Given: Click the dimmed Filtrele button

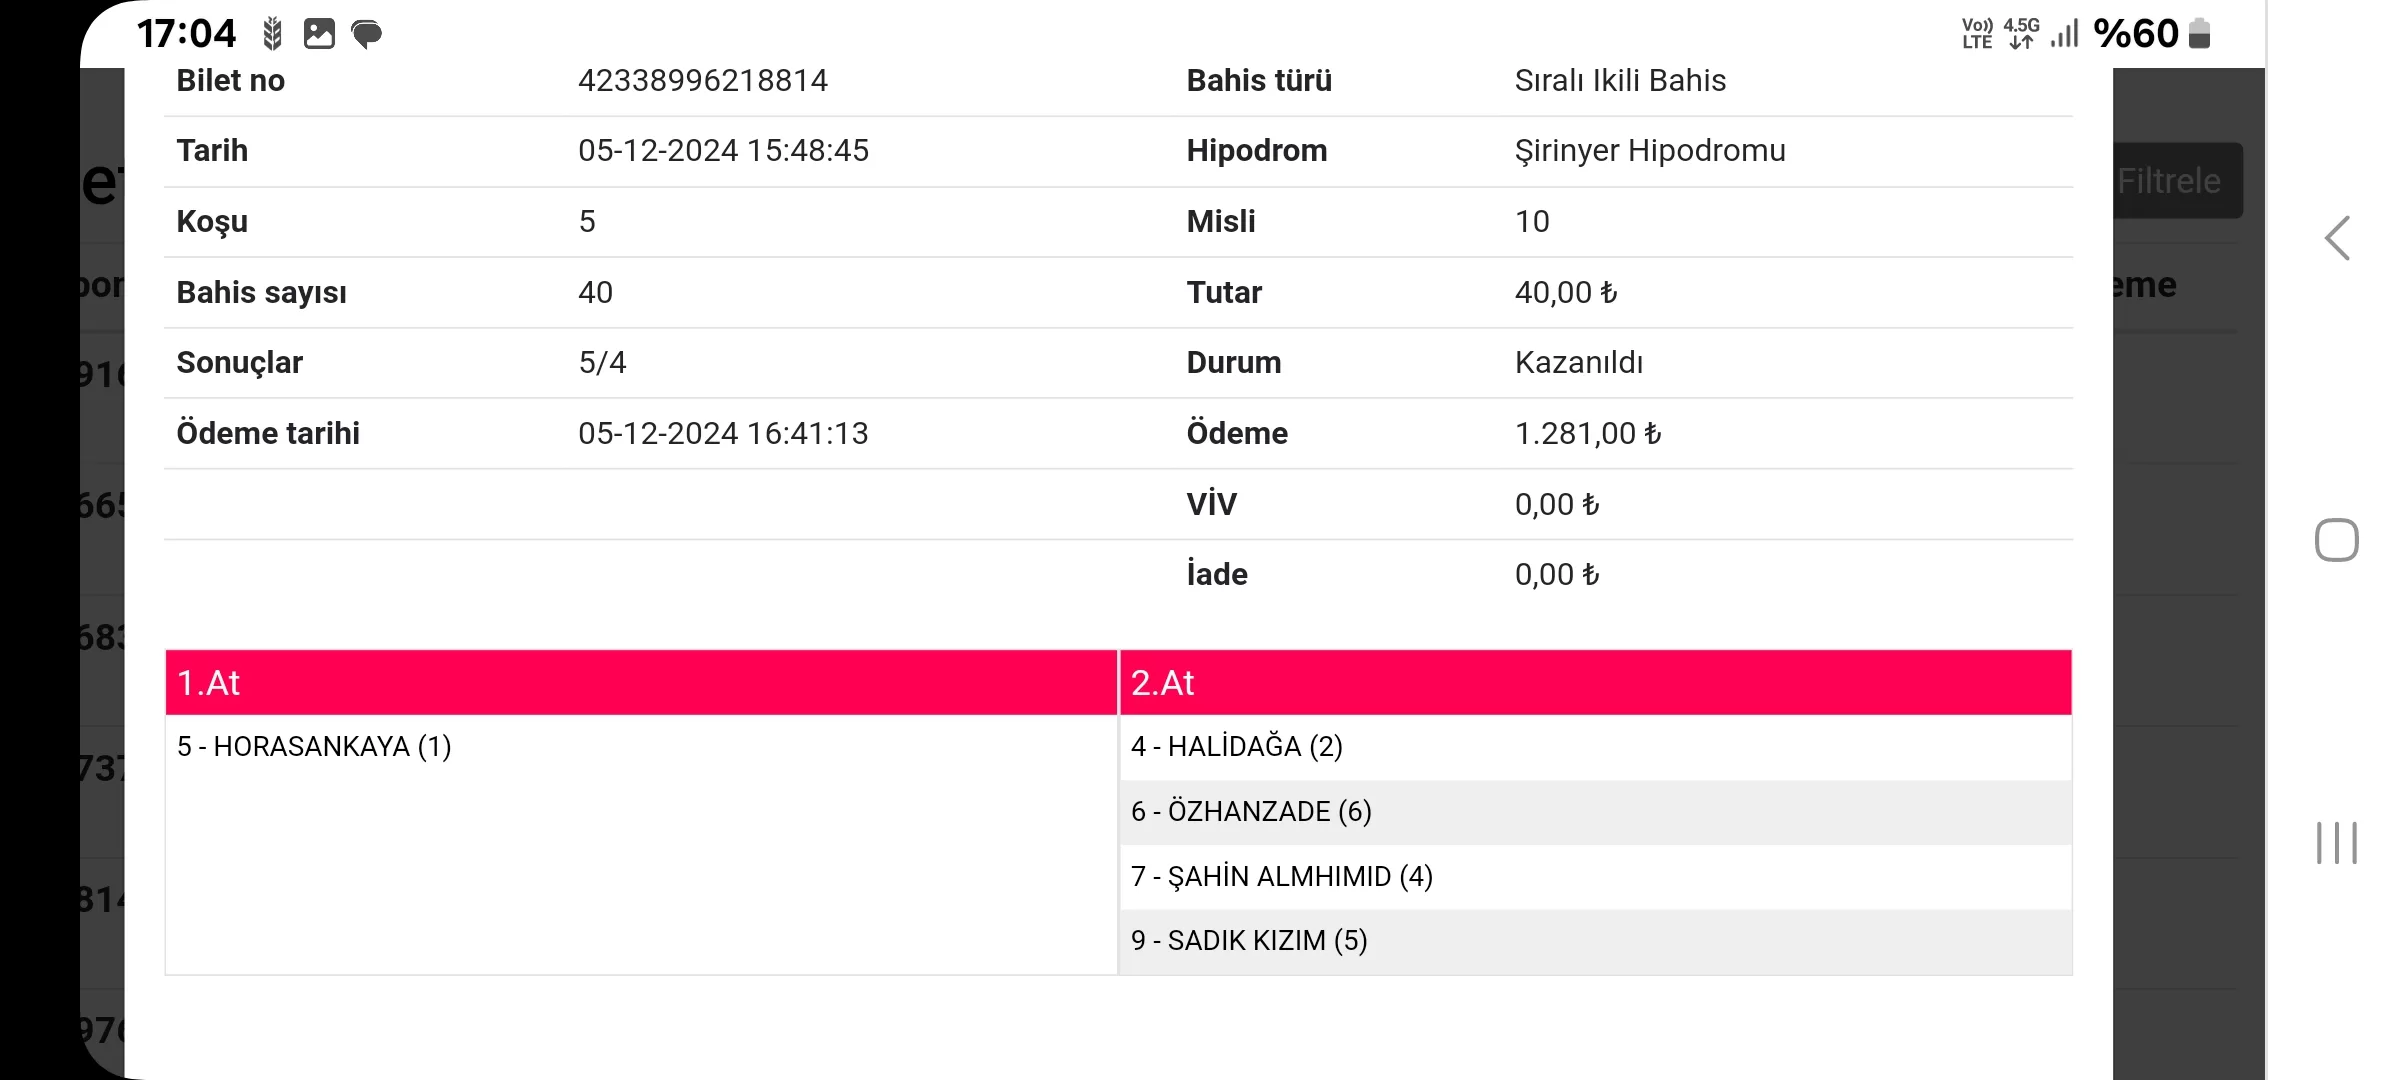Looking at the screenshot, I should coord(2176,181).
